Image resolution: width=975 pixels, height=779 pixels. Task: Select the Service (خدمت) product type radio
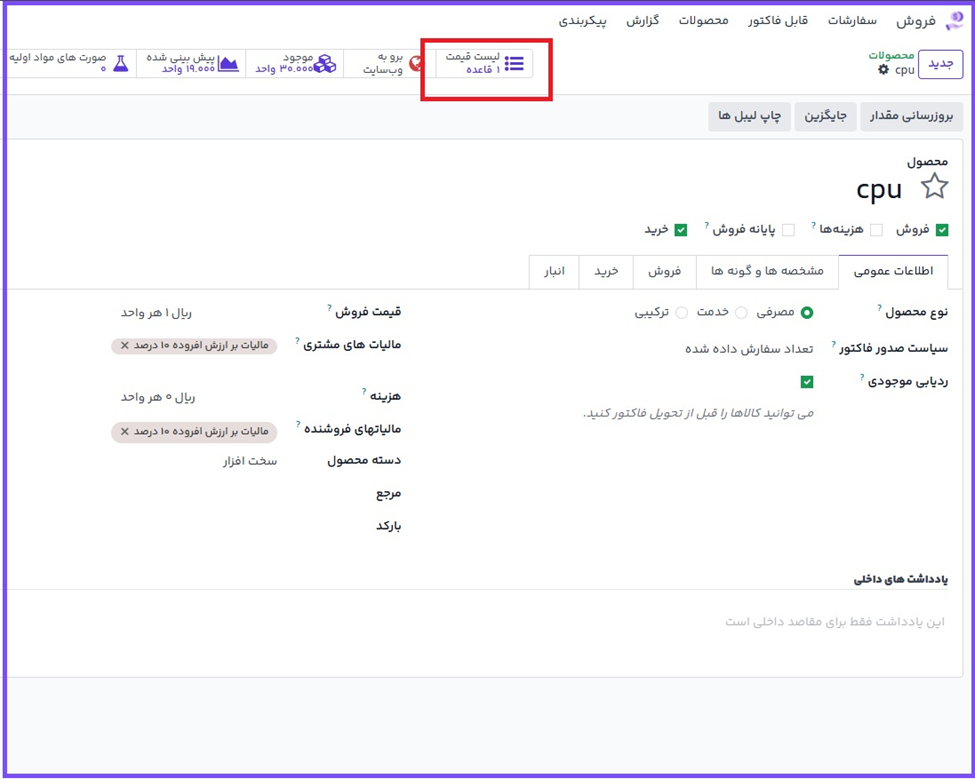click(741, 313)
